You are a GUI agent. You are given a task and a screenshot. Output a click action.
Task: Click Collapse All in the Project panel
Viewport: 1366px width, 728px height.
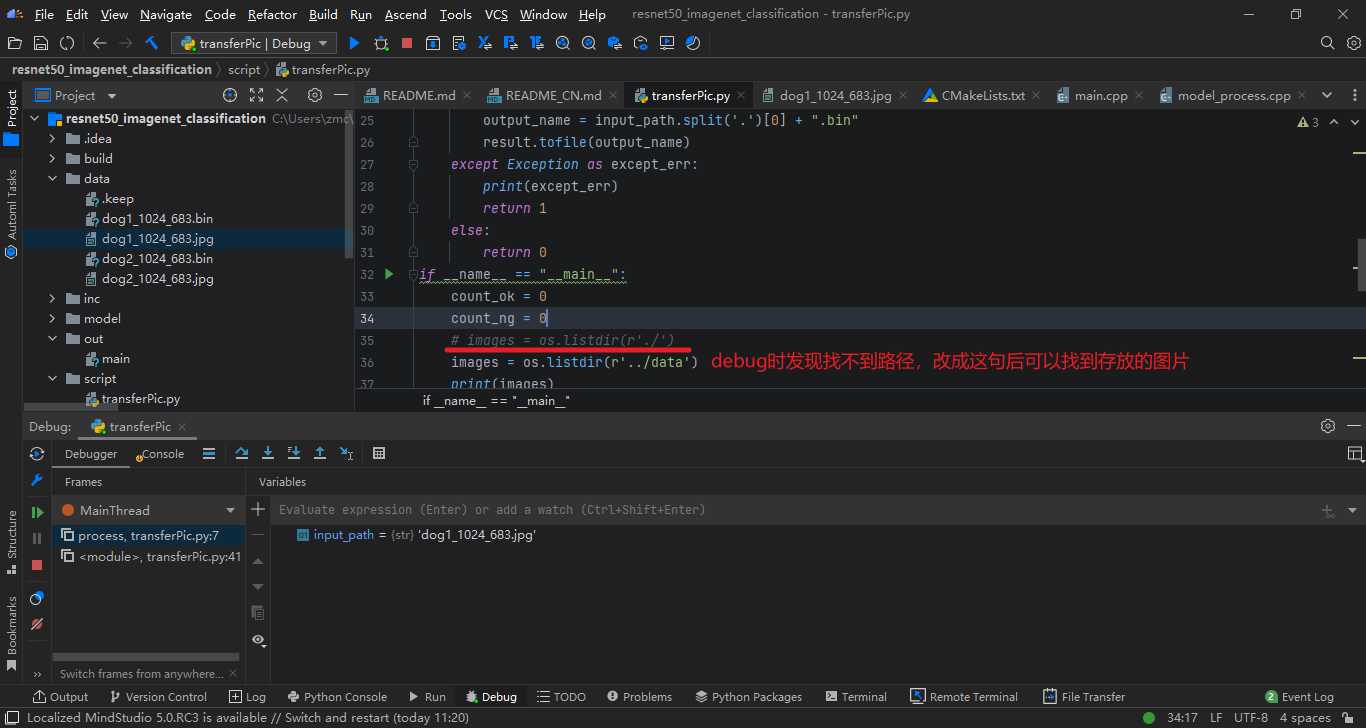pyautogui.click(x=282, y=95)
